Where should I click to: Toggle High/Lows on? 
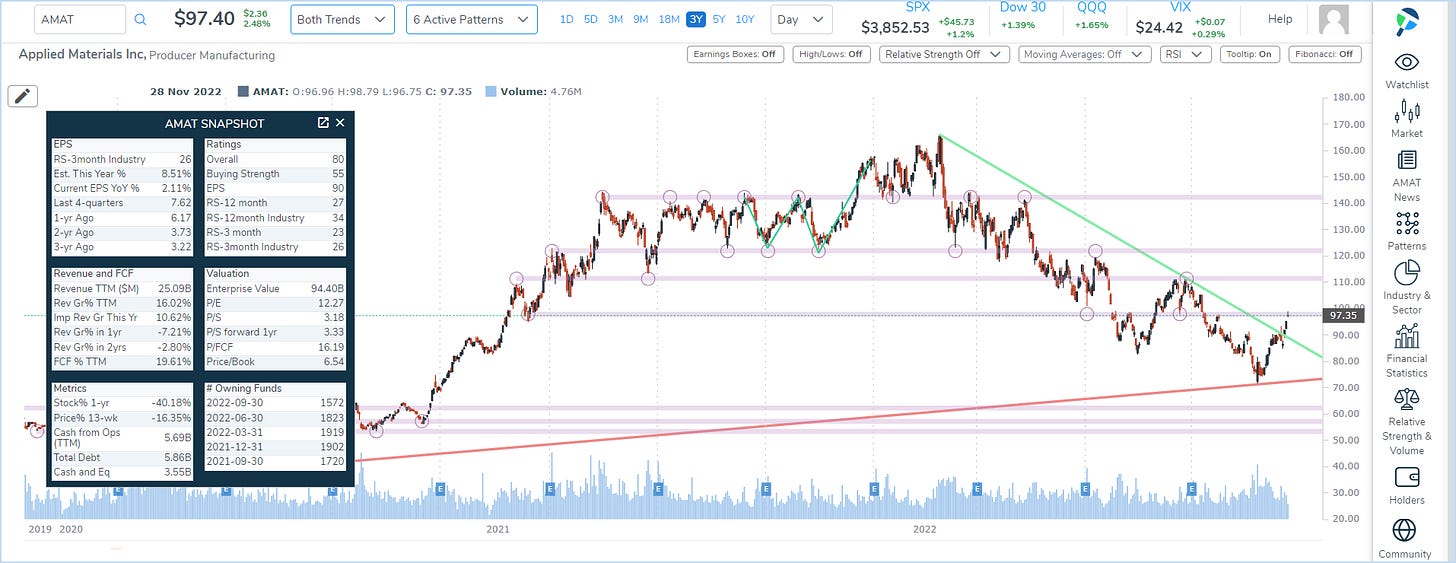coord(832,54)
